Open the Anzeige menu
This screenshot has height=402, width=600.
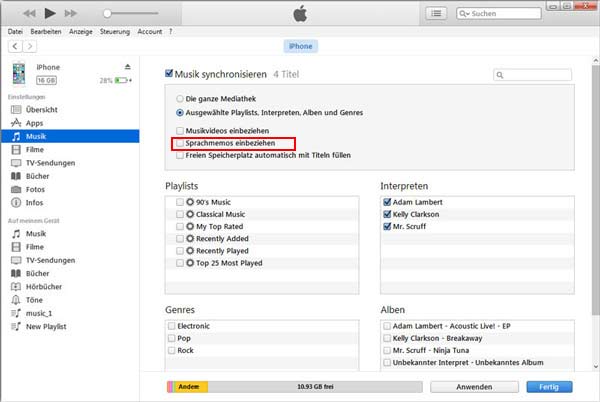point(81,32)
